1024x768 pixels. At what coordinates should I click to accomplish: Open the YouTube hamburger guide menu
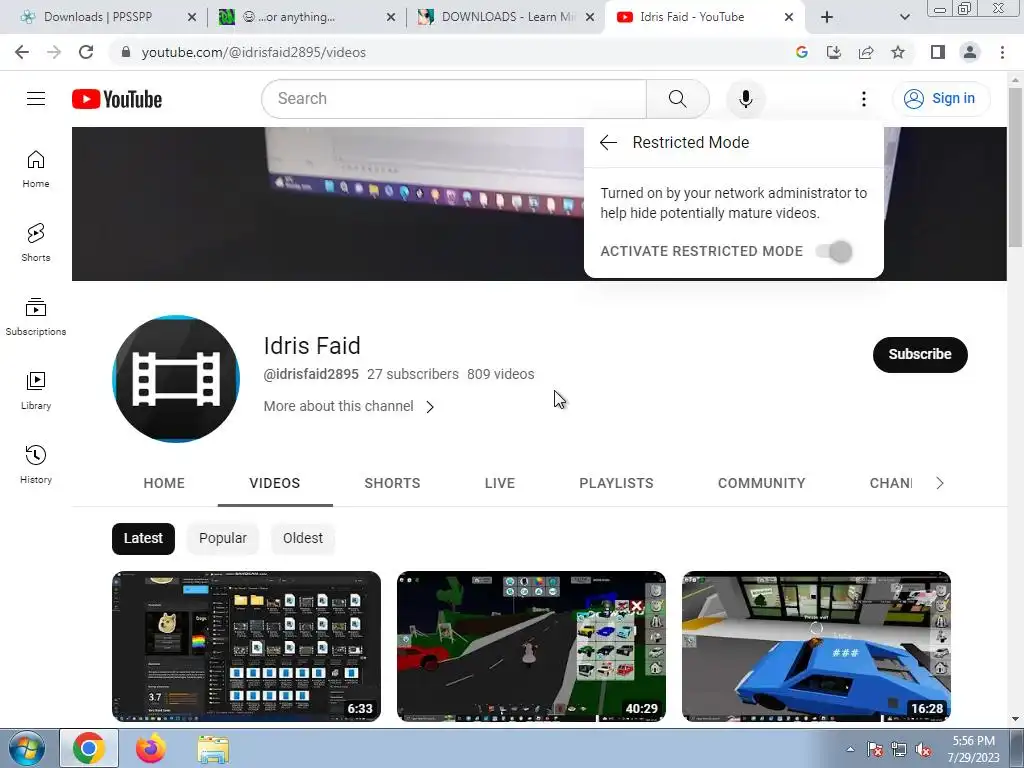coord(36,99)
